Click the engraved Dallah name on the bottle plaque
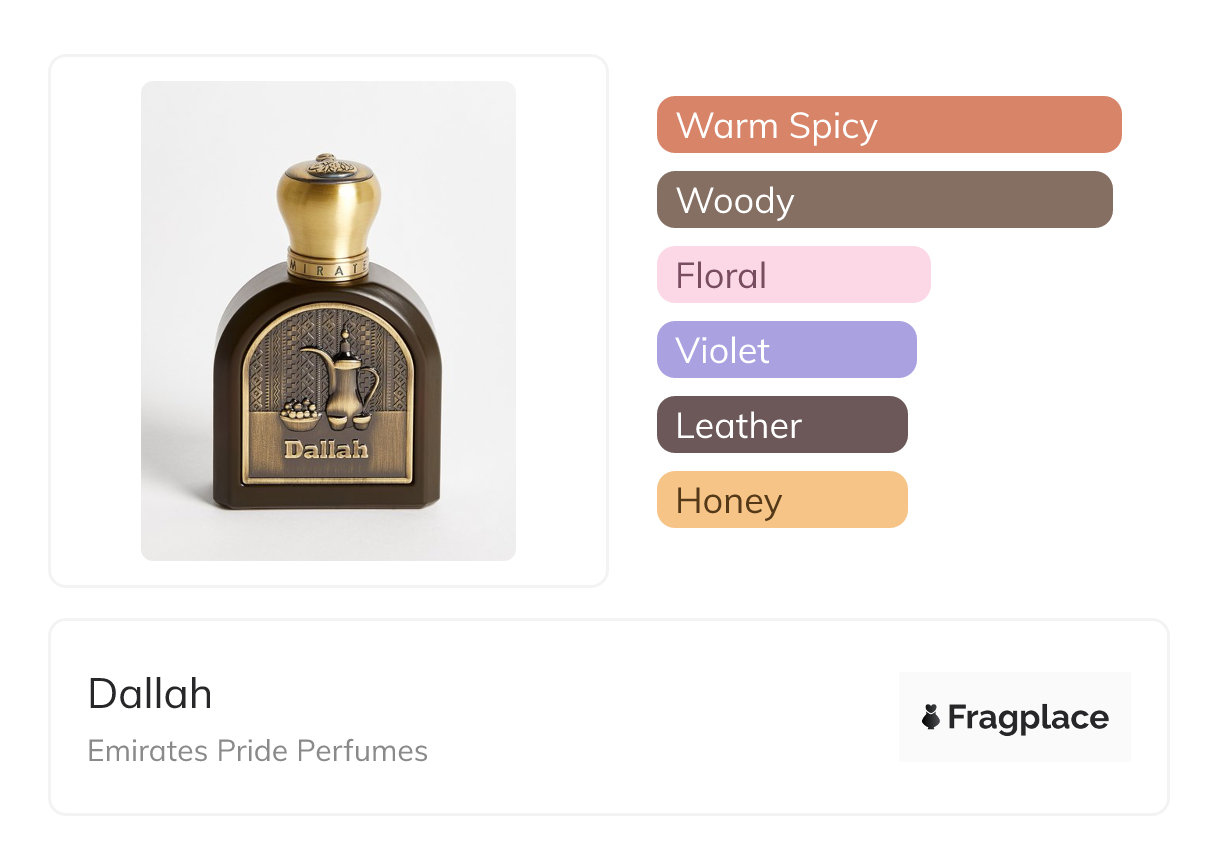Viewport: 1218px width, 864px height. (x=326, y=450)
